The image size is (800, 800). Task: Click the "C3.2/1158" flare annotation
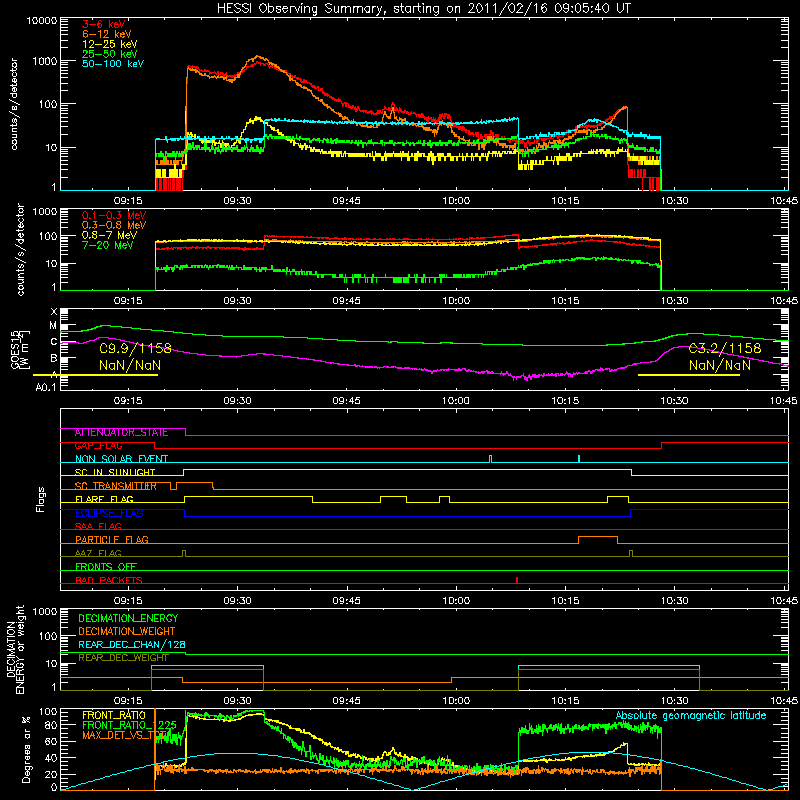pyautogui.click(x=724, y=348)
